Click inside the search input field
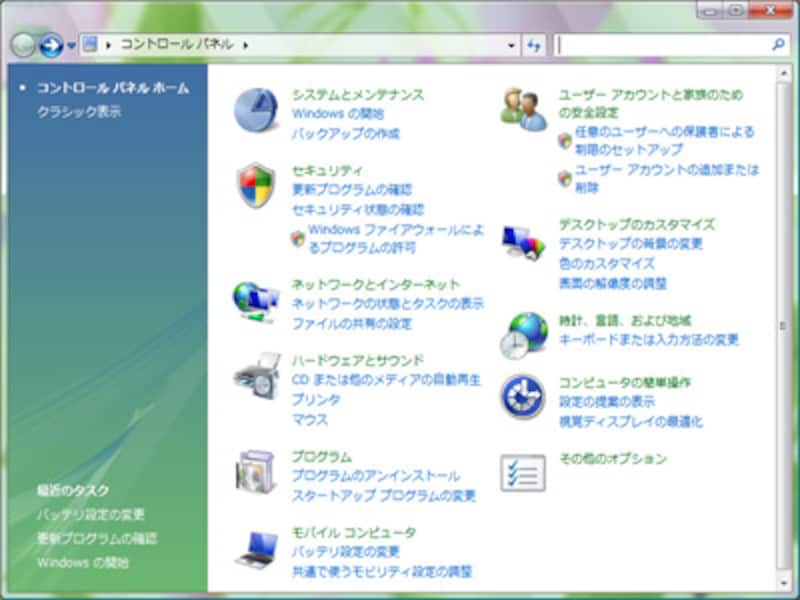This screenshot has height=600, width=800. click(660, 45)
